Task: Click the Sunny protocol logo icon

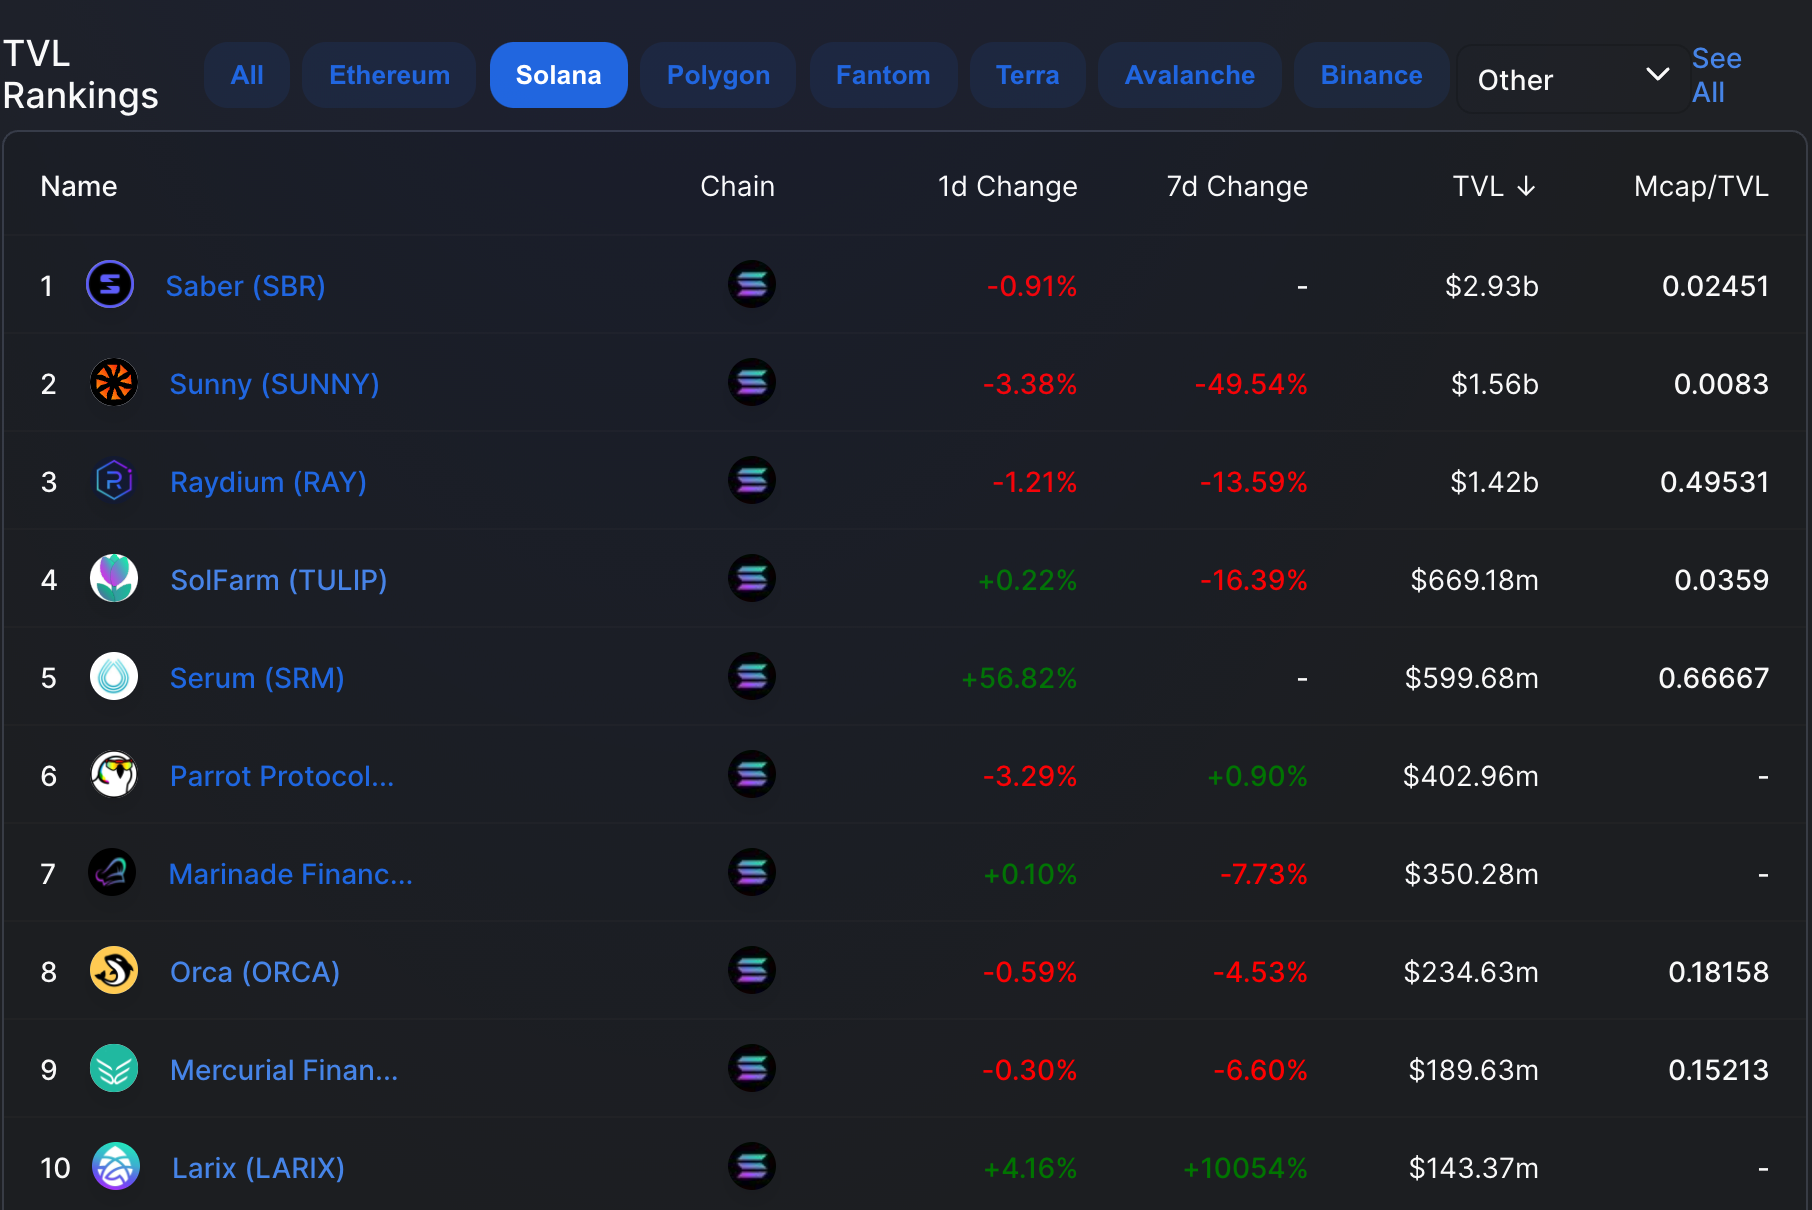Action: pyautogui.click(x=114, y=383)
